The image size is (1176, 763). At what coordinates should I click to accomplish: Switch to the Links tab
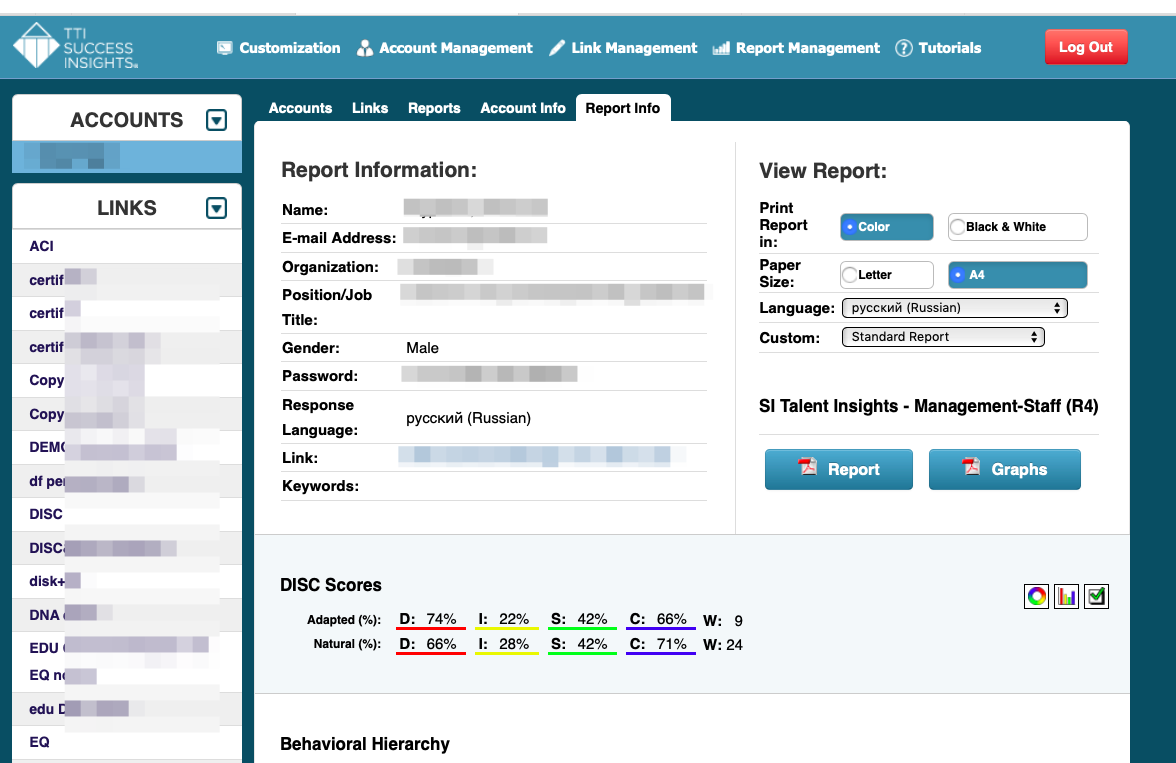point(370,108)
